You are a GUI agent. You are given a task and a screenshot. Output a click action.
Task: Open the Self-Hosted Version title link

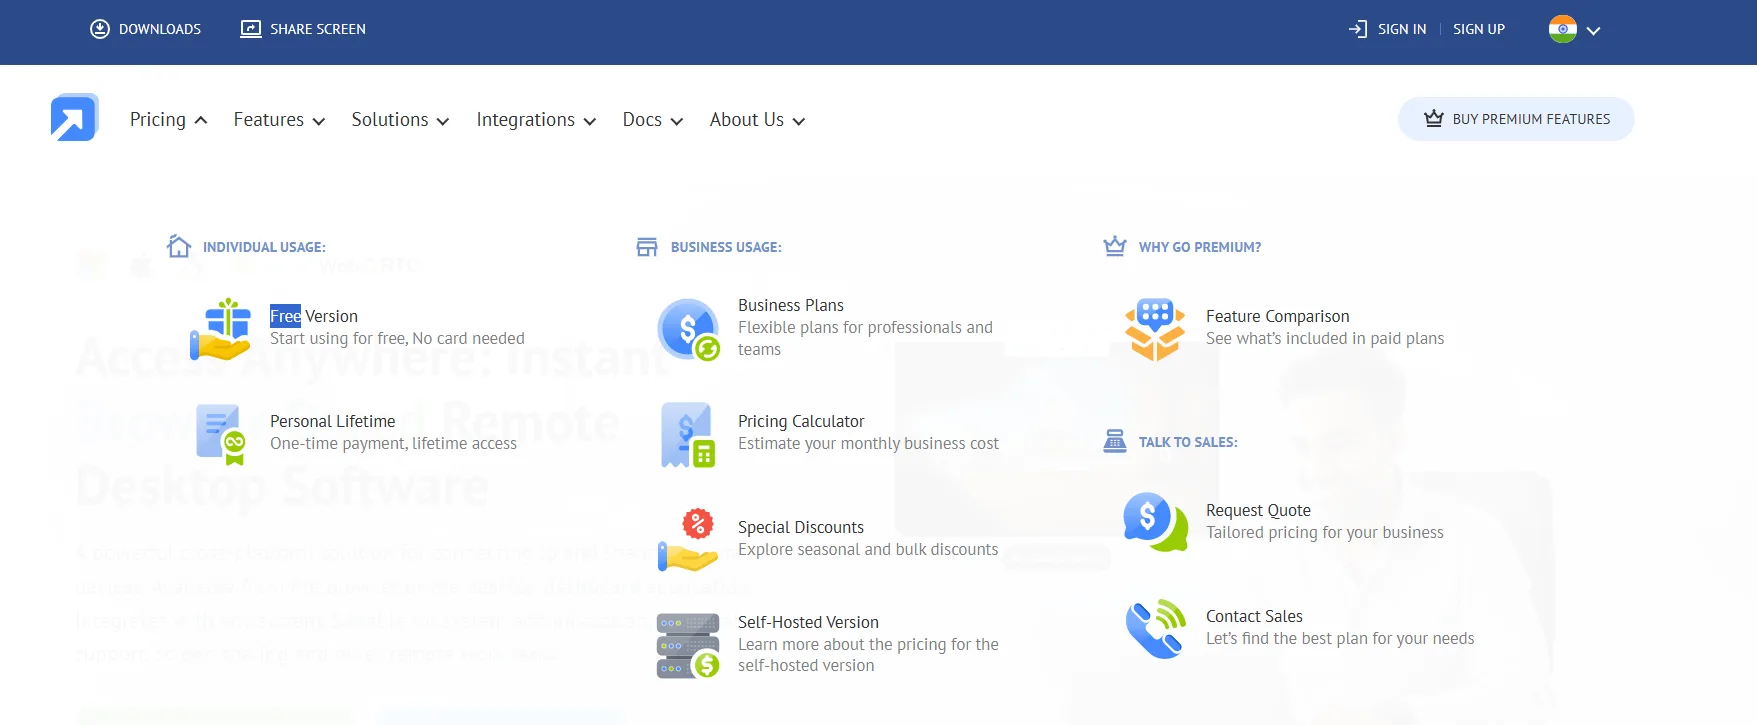pyautogui.click(x=808, y=622)
